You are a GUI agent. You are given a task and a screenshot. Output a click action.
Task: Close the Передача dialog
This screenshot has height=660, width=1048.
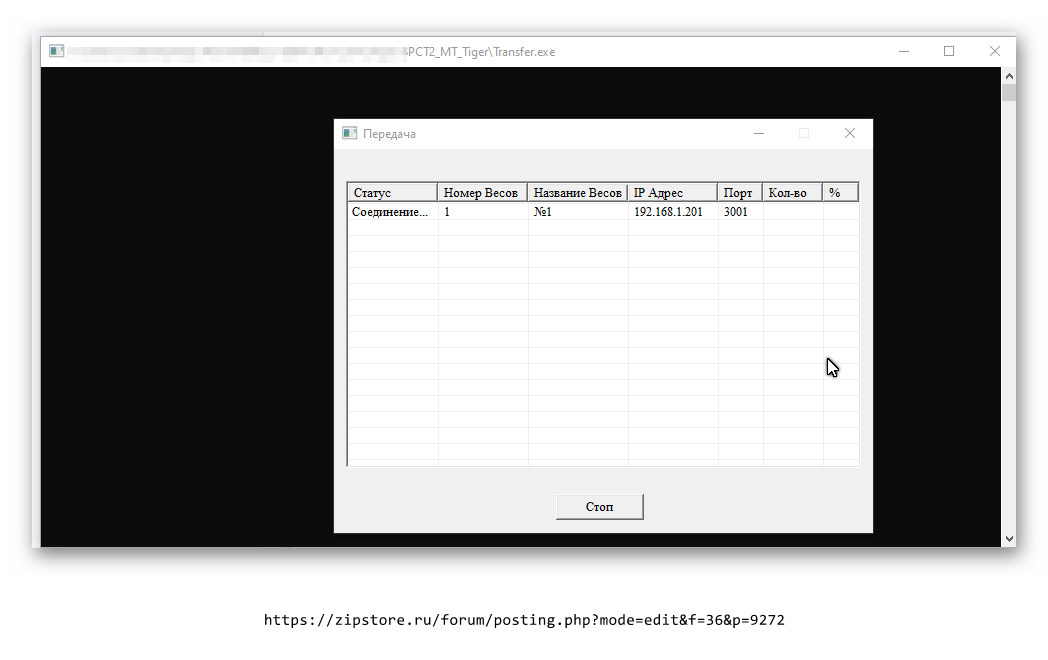(849, 133)
